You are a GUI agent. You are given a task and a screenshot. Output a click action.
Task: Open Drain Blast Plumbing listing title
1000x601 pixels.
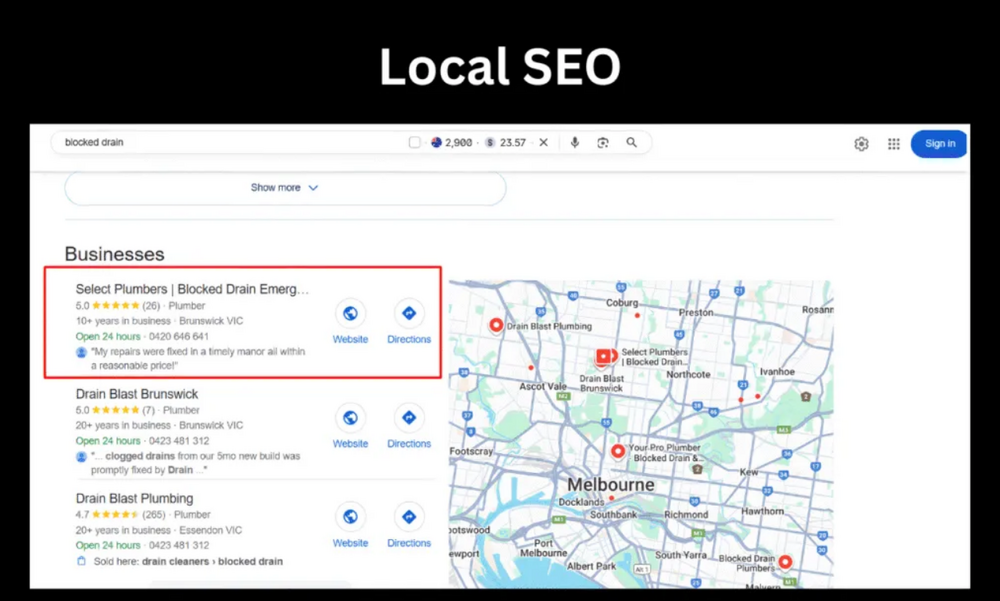click(x=134, y=498)
